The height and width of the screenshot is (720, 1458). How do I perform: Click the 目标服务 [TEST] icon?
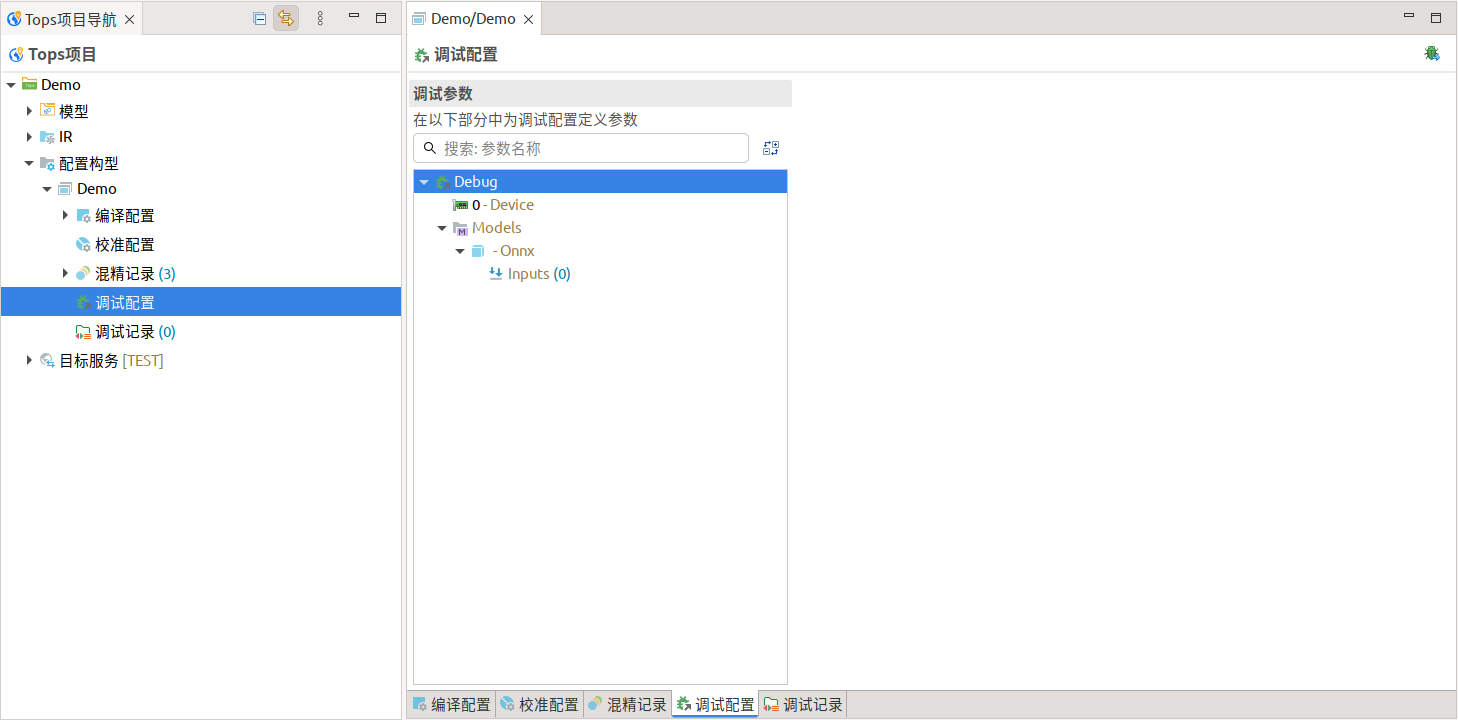pos(47,360)
